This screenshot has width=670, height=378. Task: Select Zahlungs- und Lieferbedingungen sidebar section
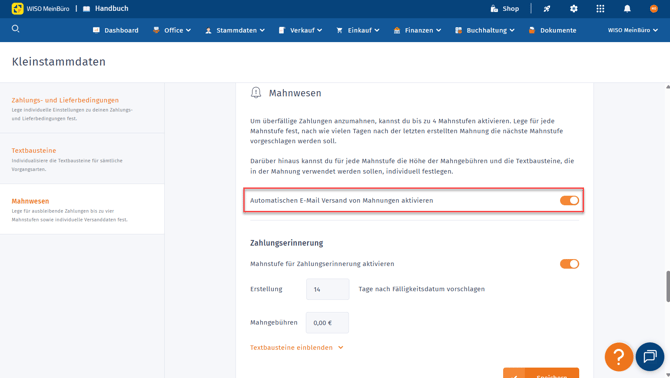[82, 108]
